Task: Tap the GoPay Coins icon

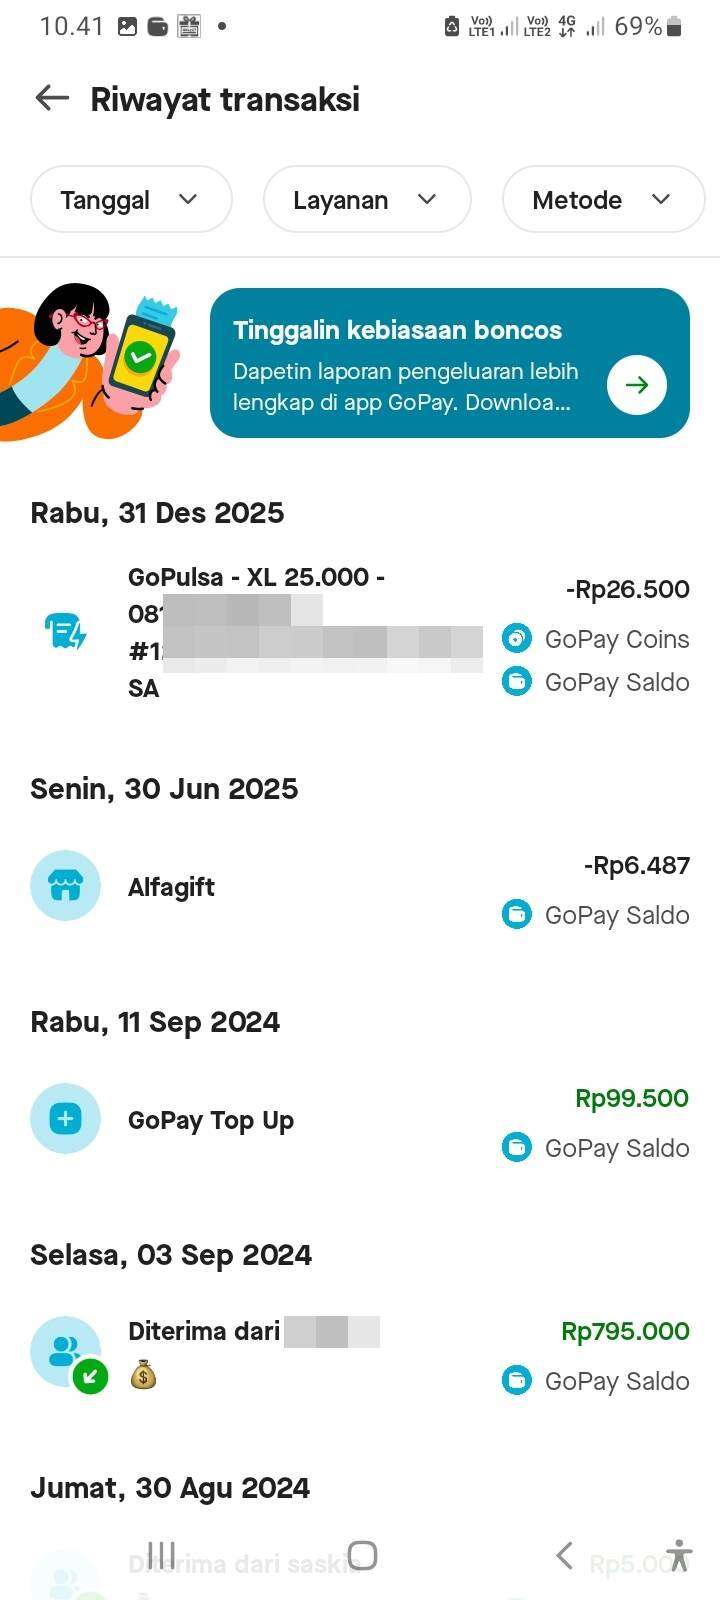Action: click(x=517, y=638)
